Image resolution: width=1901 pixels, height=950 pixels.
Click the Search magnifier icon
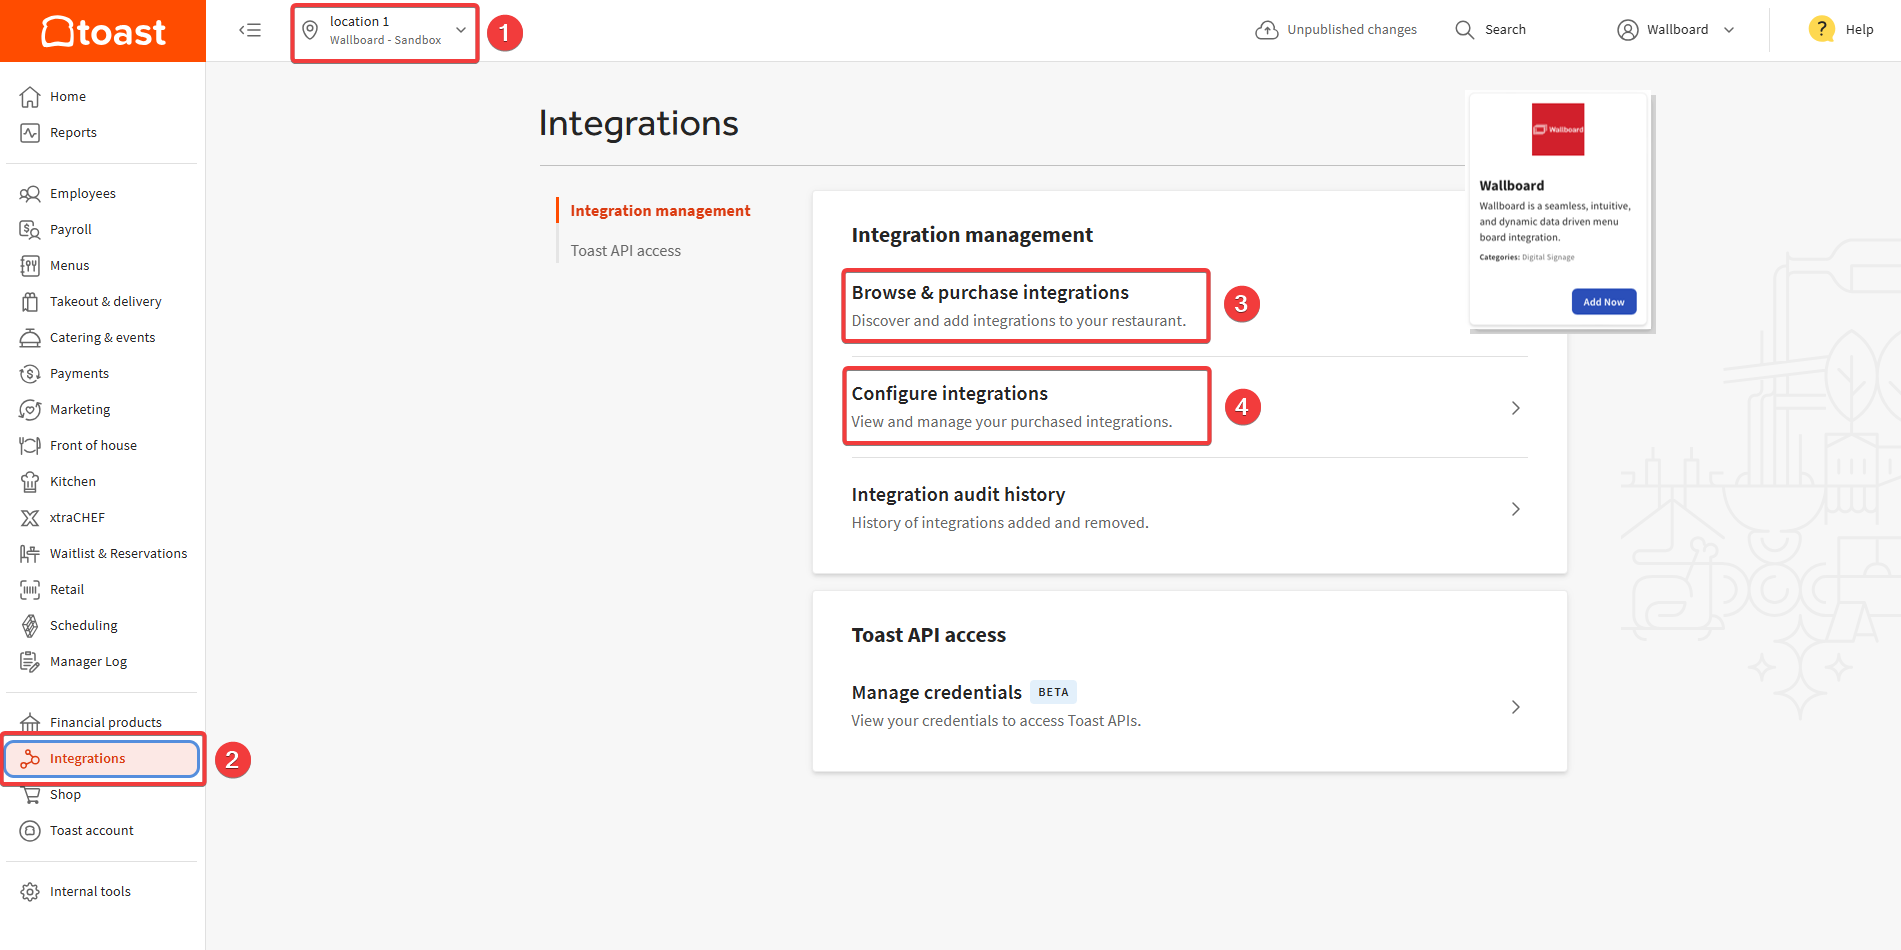pos(1465,30)
